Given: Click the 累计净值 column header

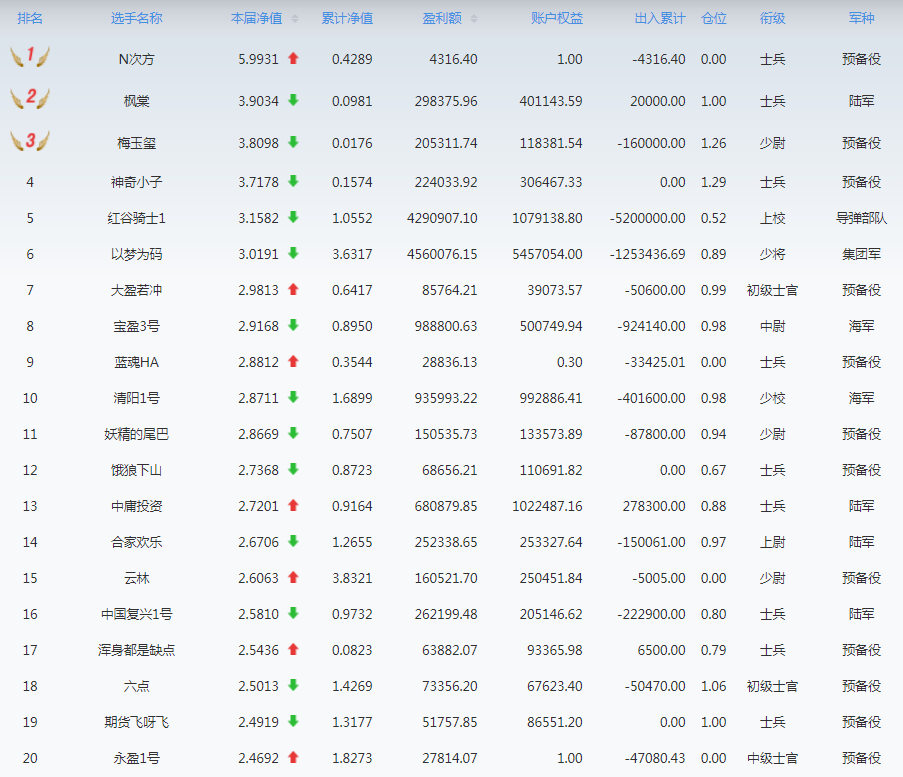Looking at the screenshot, I should point(347,18).
